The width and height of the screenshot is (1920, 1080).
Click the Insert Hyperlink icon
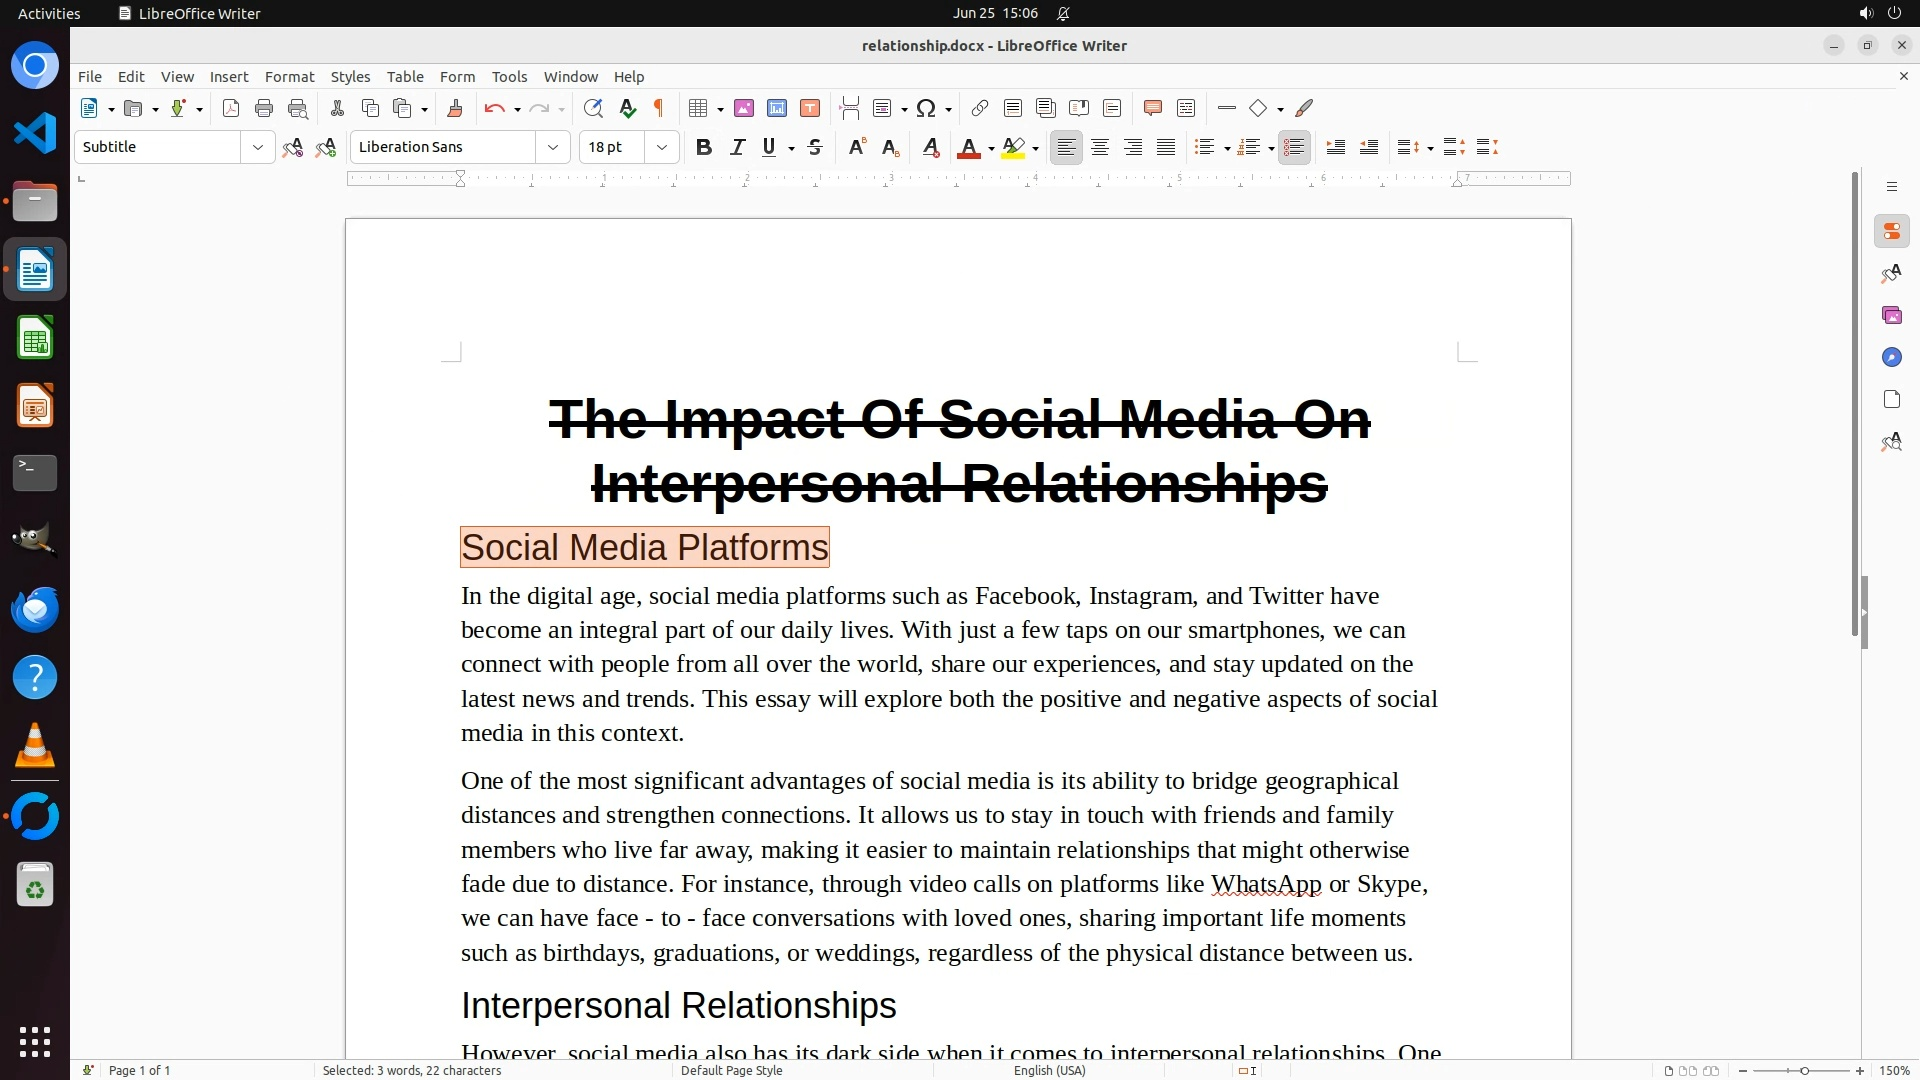click(980, 109)
